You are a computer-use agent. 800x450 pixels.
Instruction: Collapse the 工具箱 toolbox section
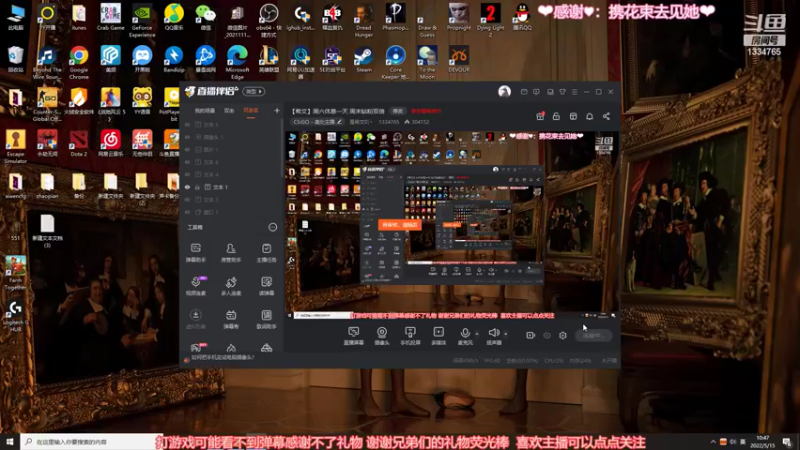point(272,227)
